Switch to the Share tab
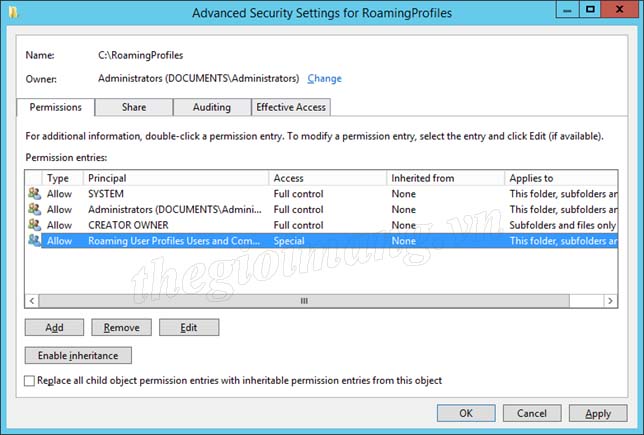 (134, 107)
